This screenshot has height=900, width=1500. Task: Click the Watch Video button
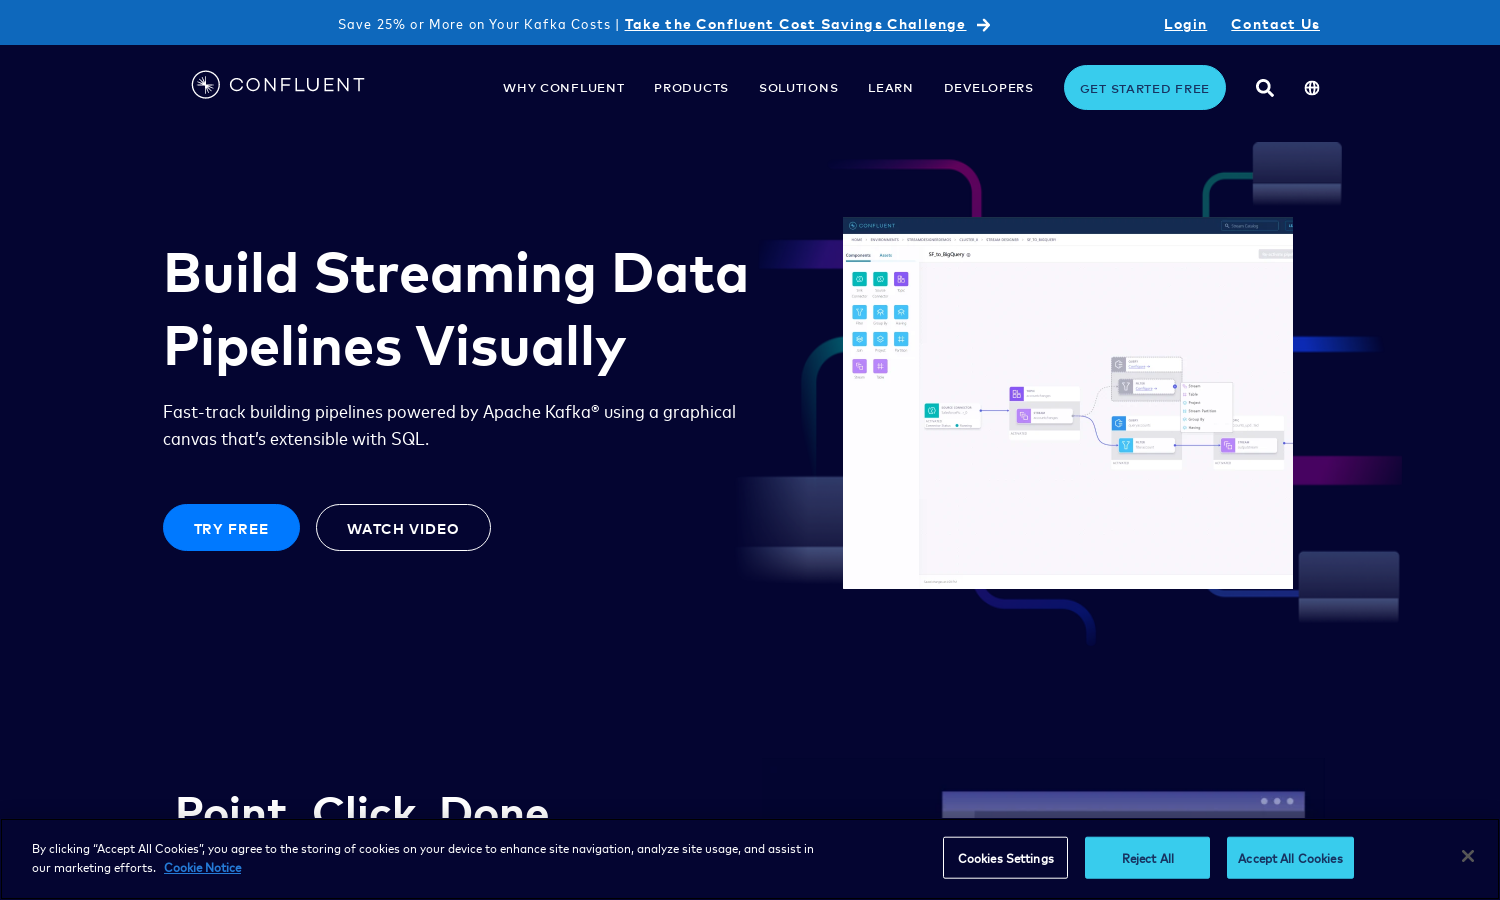coord(403,528)
